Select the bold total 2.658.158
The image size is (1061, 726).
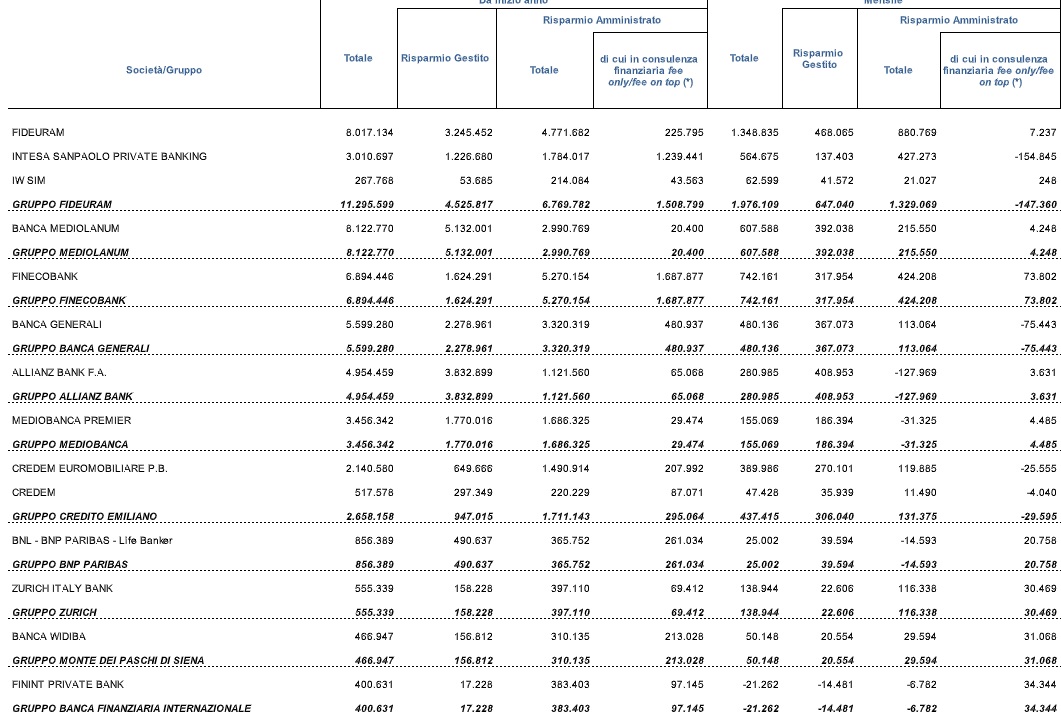click(369, 517)
